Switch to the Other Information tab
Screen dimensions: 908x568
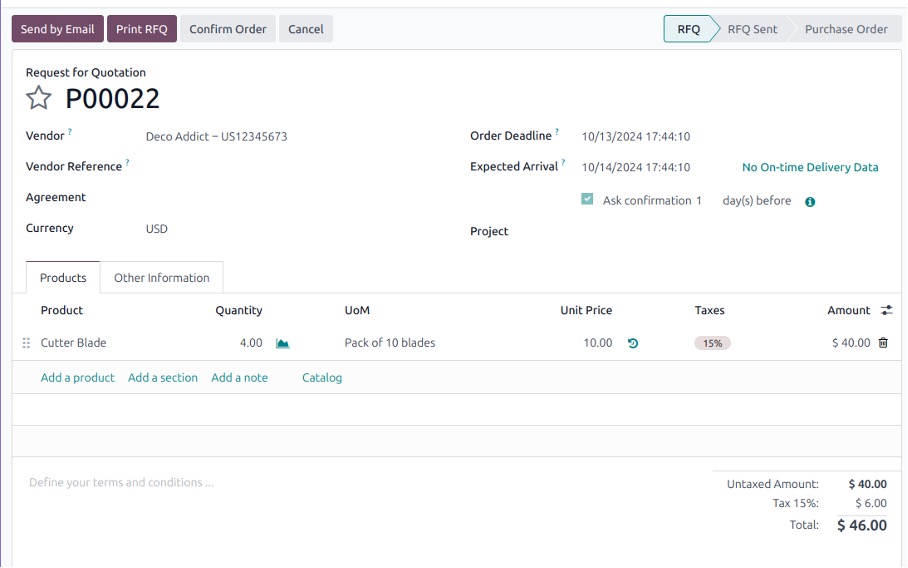coord(162,278)
